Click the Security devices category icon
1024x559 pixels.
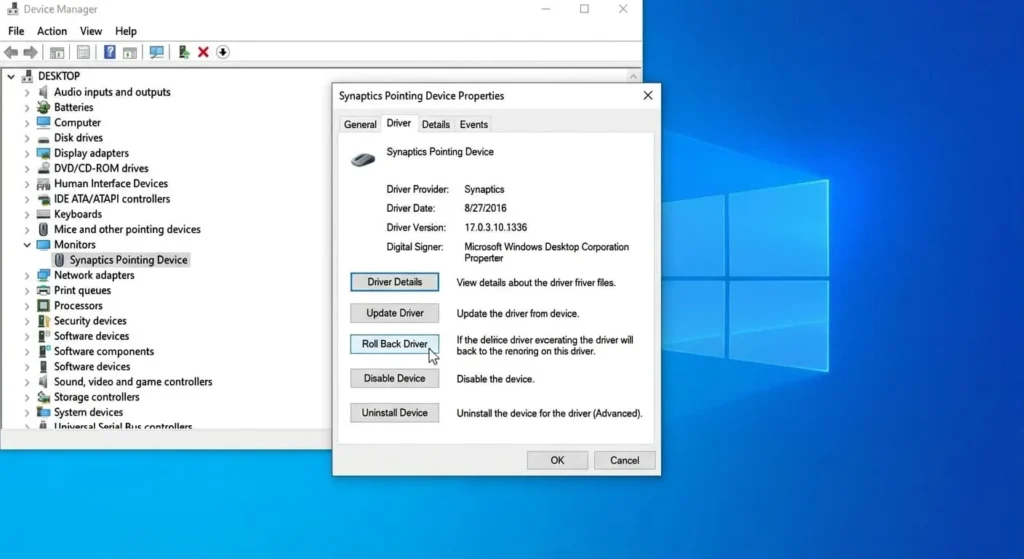pyautogui.click(x=43, y=321)
